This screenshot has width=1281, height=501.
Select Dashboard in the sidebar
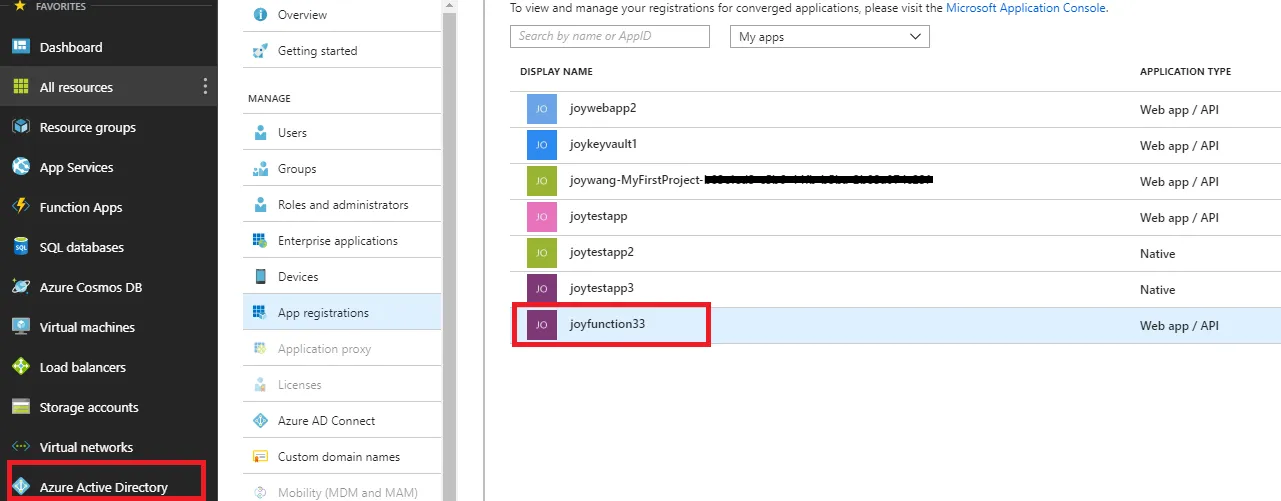pyautogui.click(x=109, y=47)
